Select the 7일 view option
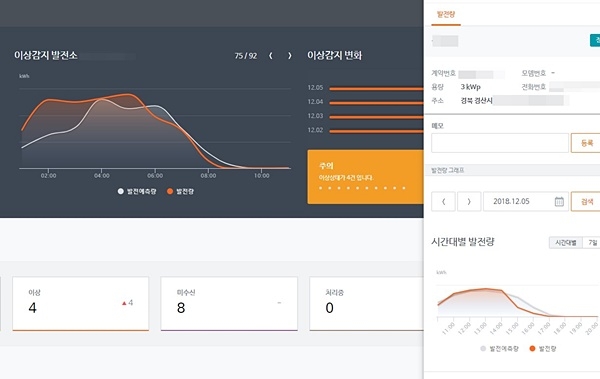 pyautogui.click(x=591, y=243)
